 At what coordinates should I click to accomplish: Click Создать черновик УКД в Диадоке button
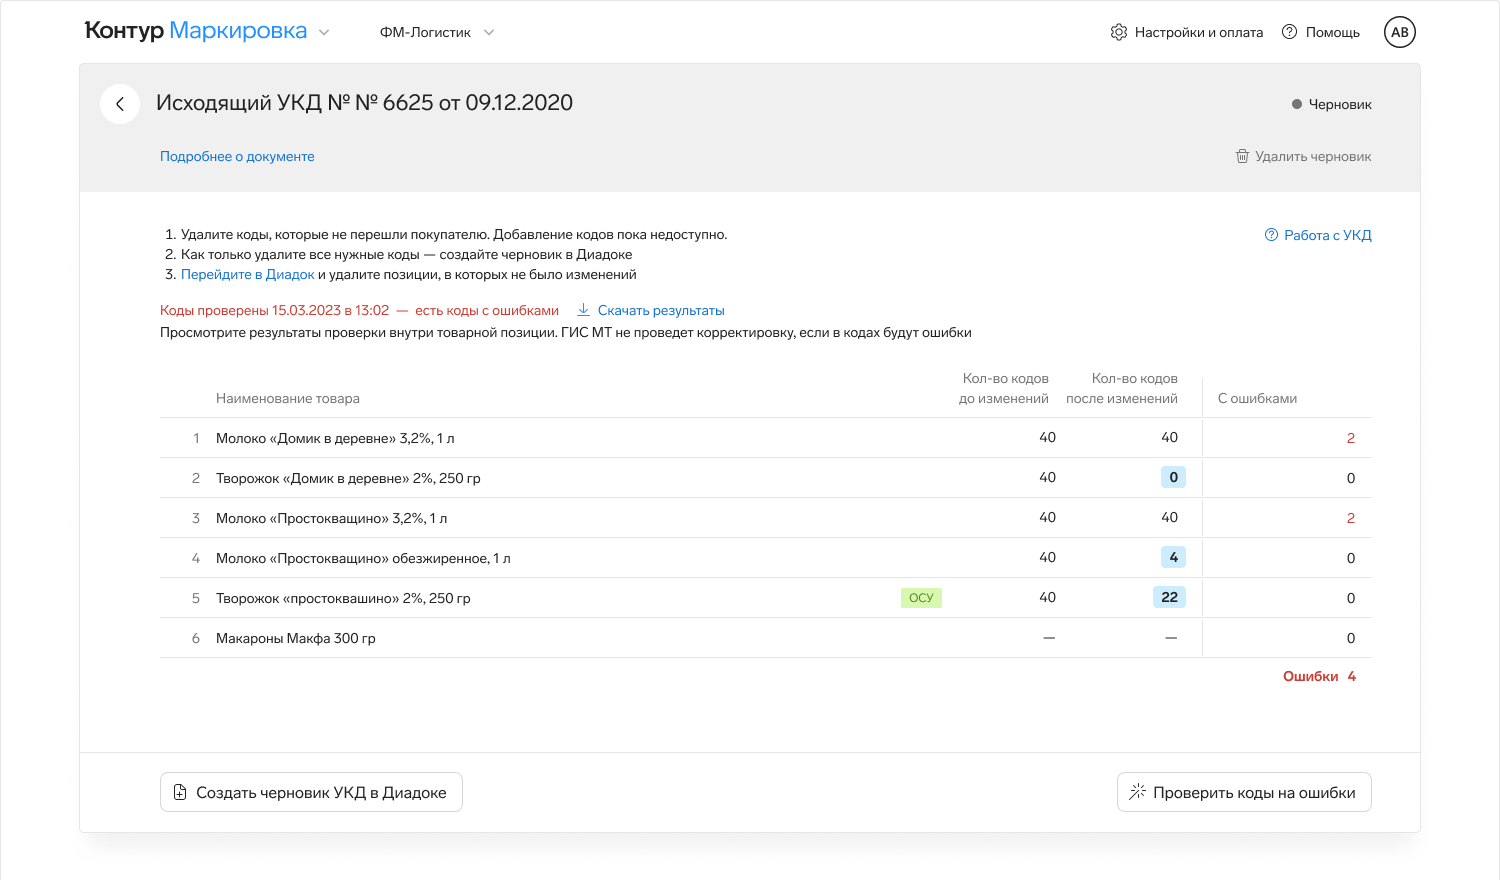click(311, 792)
